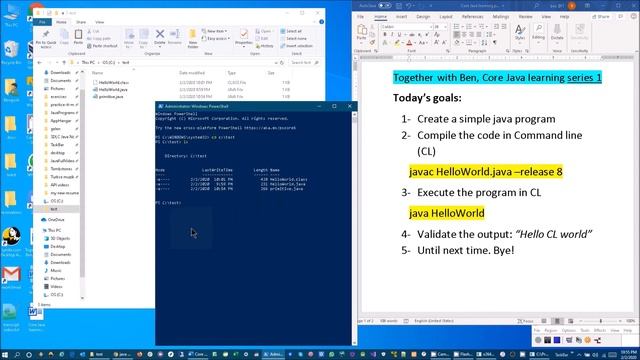The image size is (640, 360).
Task: Click Italic in Word's ribbon
Action: (x=392, y=35)
